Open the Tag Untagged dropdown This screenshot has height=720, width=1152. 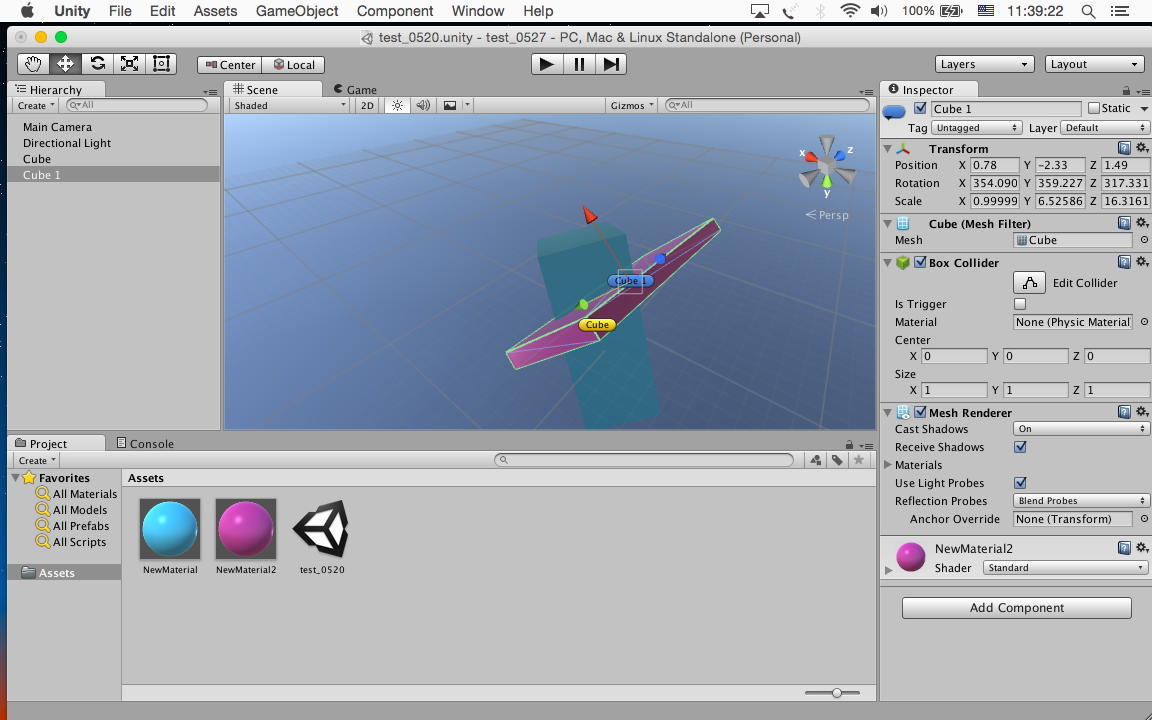point(976,128)
